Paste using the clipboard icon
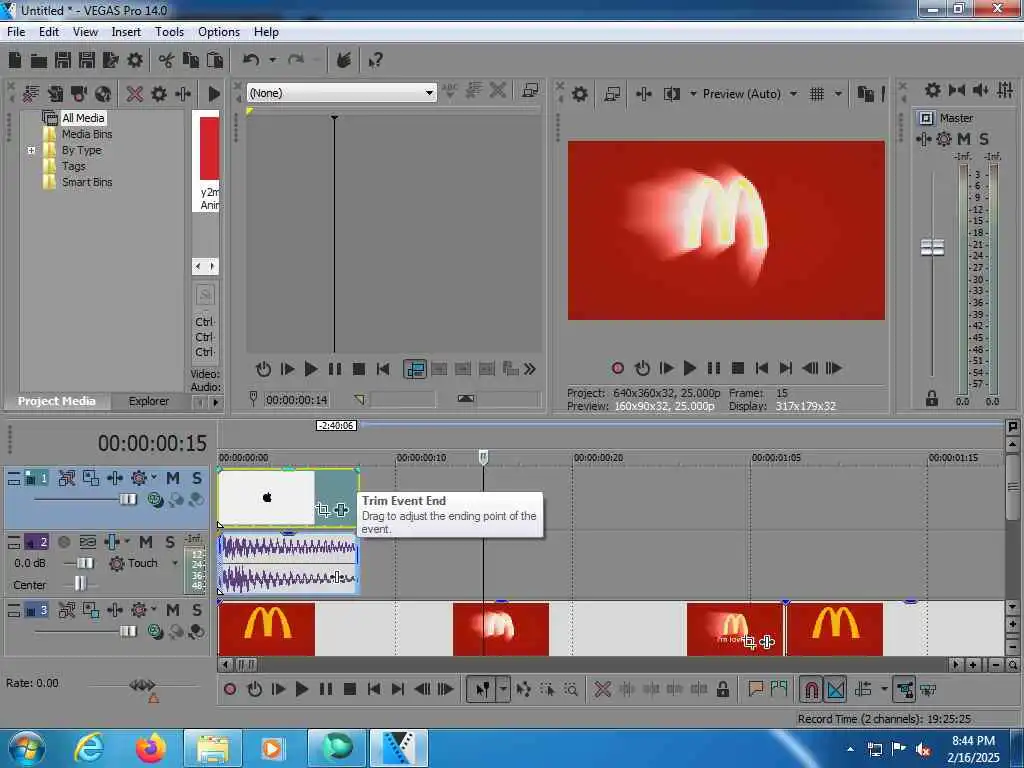 click(x=215, y=61)
